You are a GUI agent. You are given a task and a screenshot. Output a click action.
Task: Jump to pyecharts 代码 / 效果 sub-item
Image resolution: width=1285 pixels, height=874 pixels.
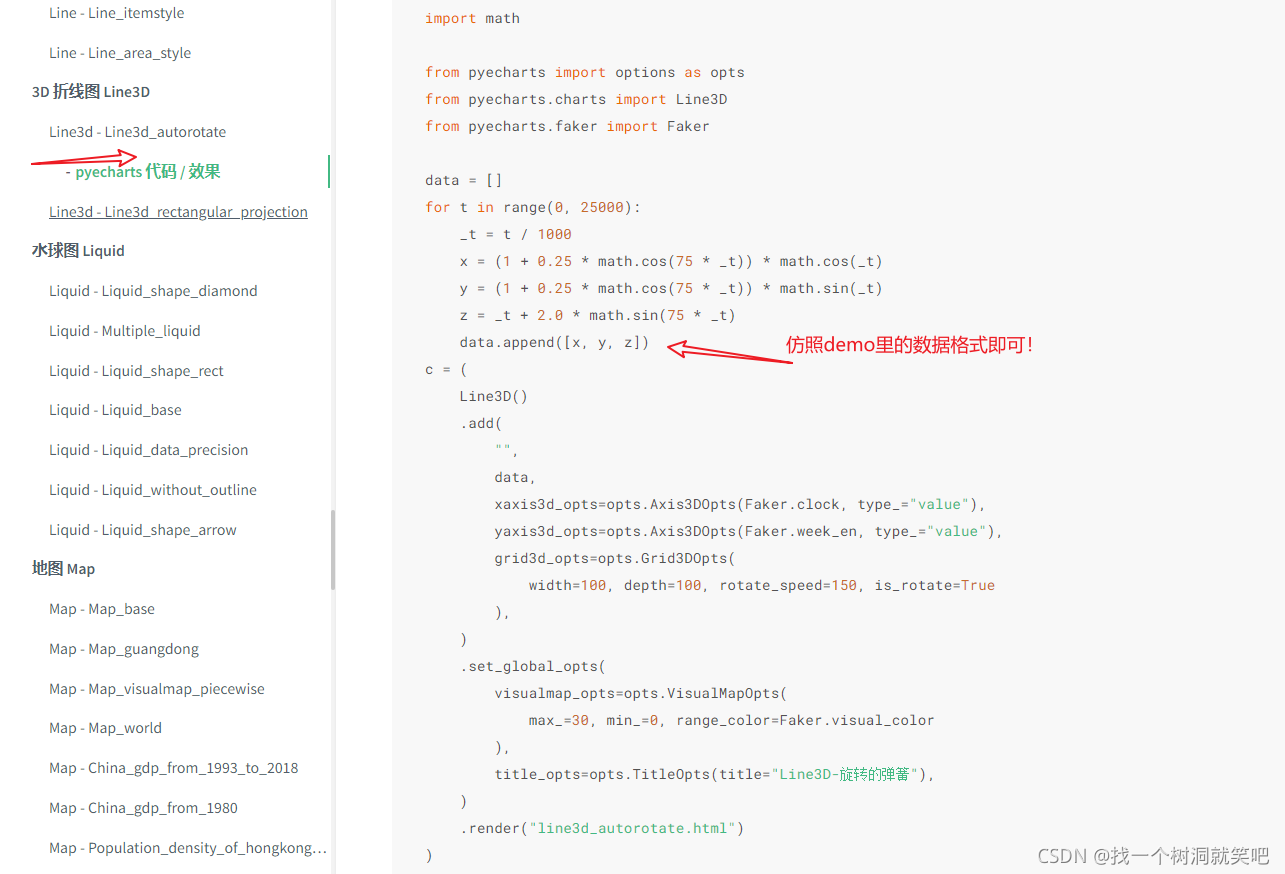[148, 172]
